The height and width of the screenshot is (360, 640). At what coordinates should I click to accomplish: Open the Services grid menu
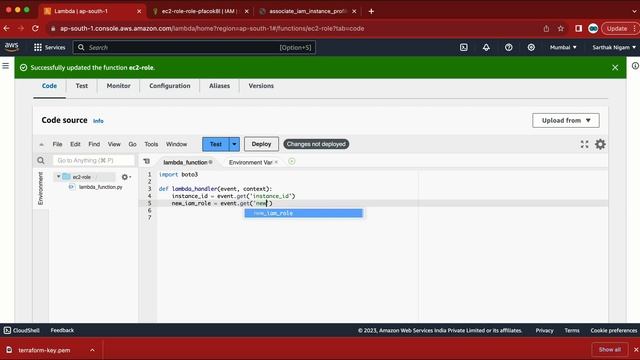(x=49, y=47)
